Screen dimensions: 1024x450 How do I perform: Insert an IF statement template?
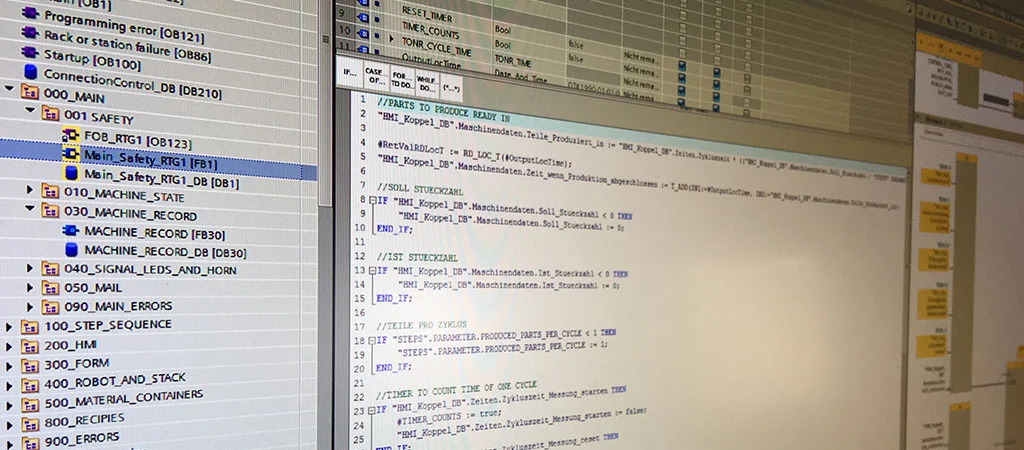(350, 73)
